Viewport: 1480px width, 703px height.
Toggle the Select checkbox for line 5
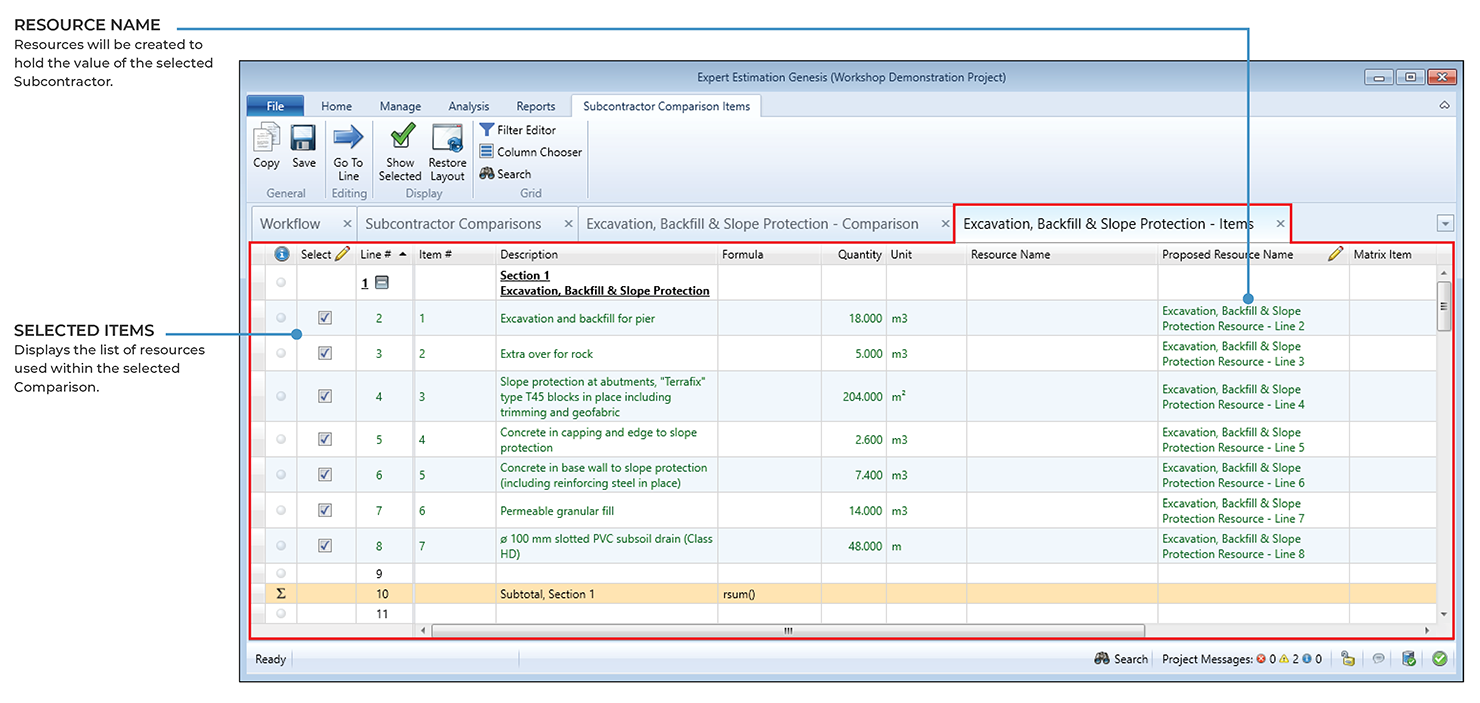[x=325, y=439]
